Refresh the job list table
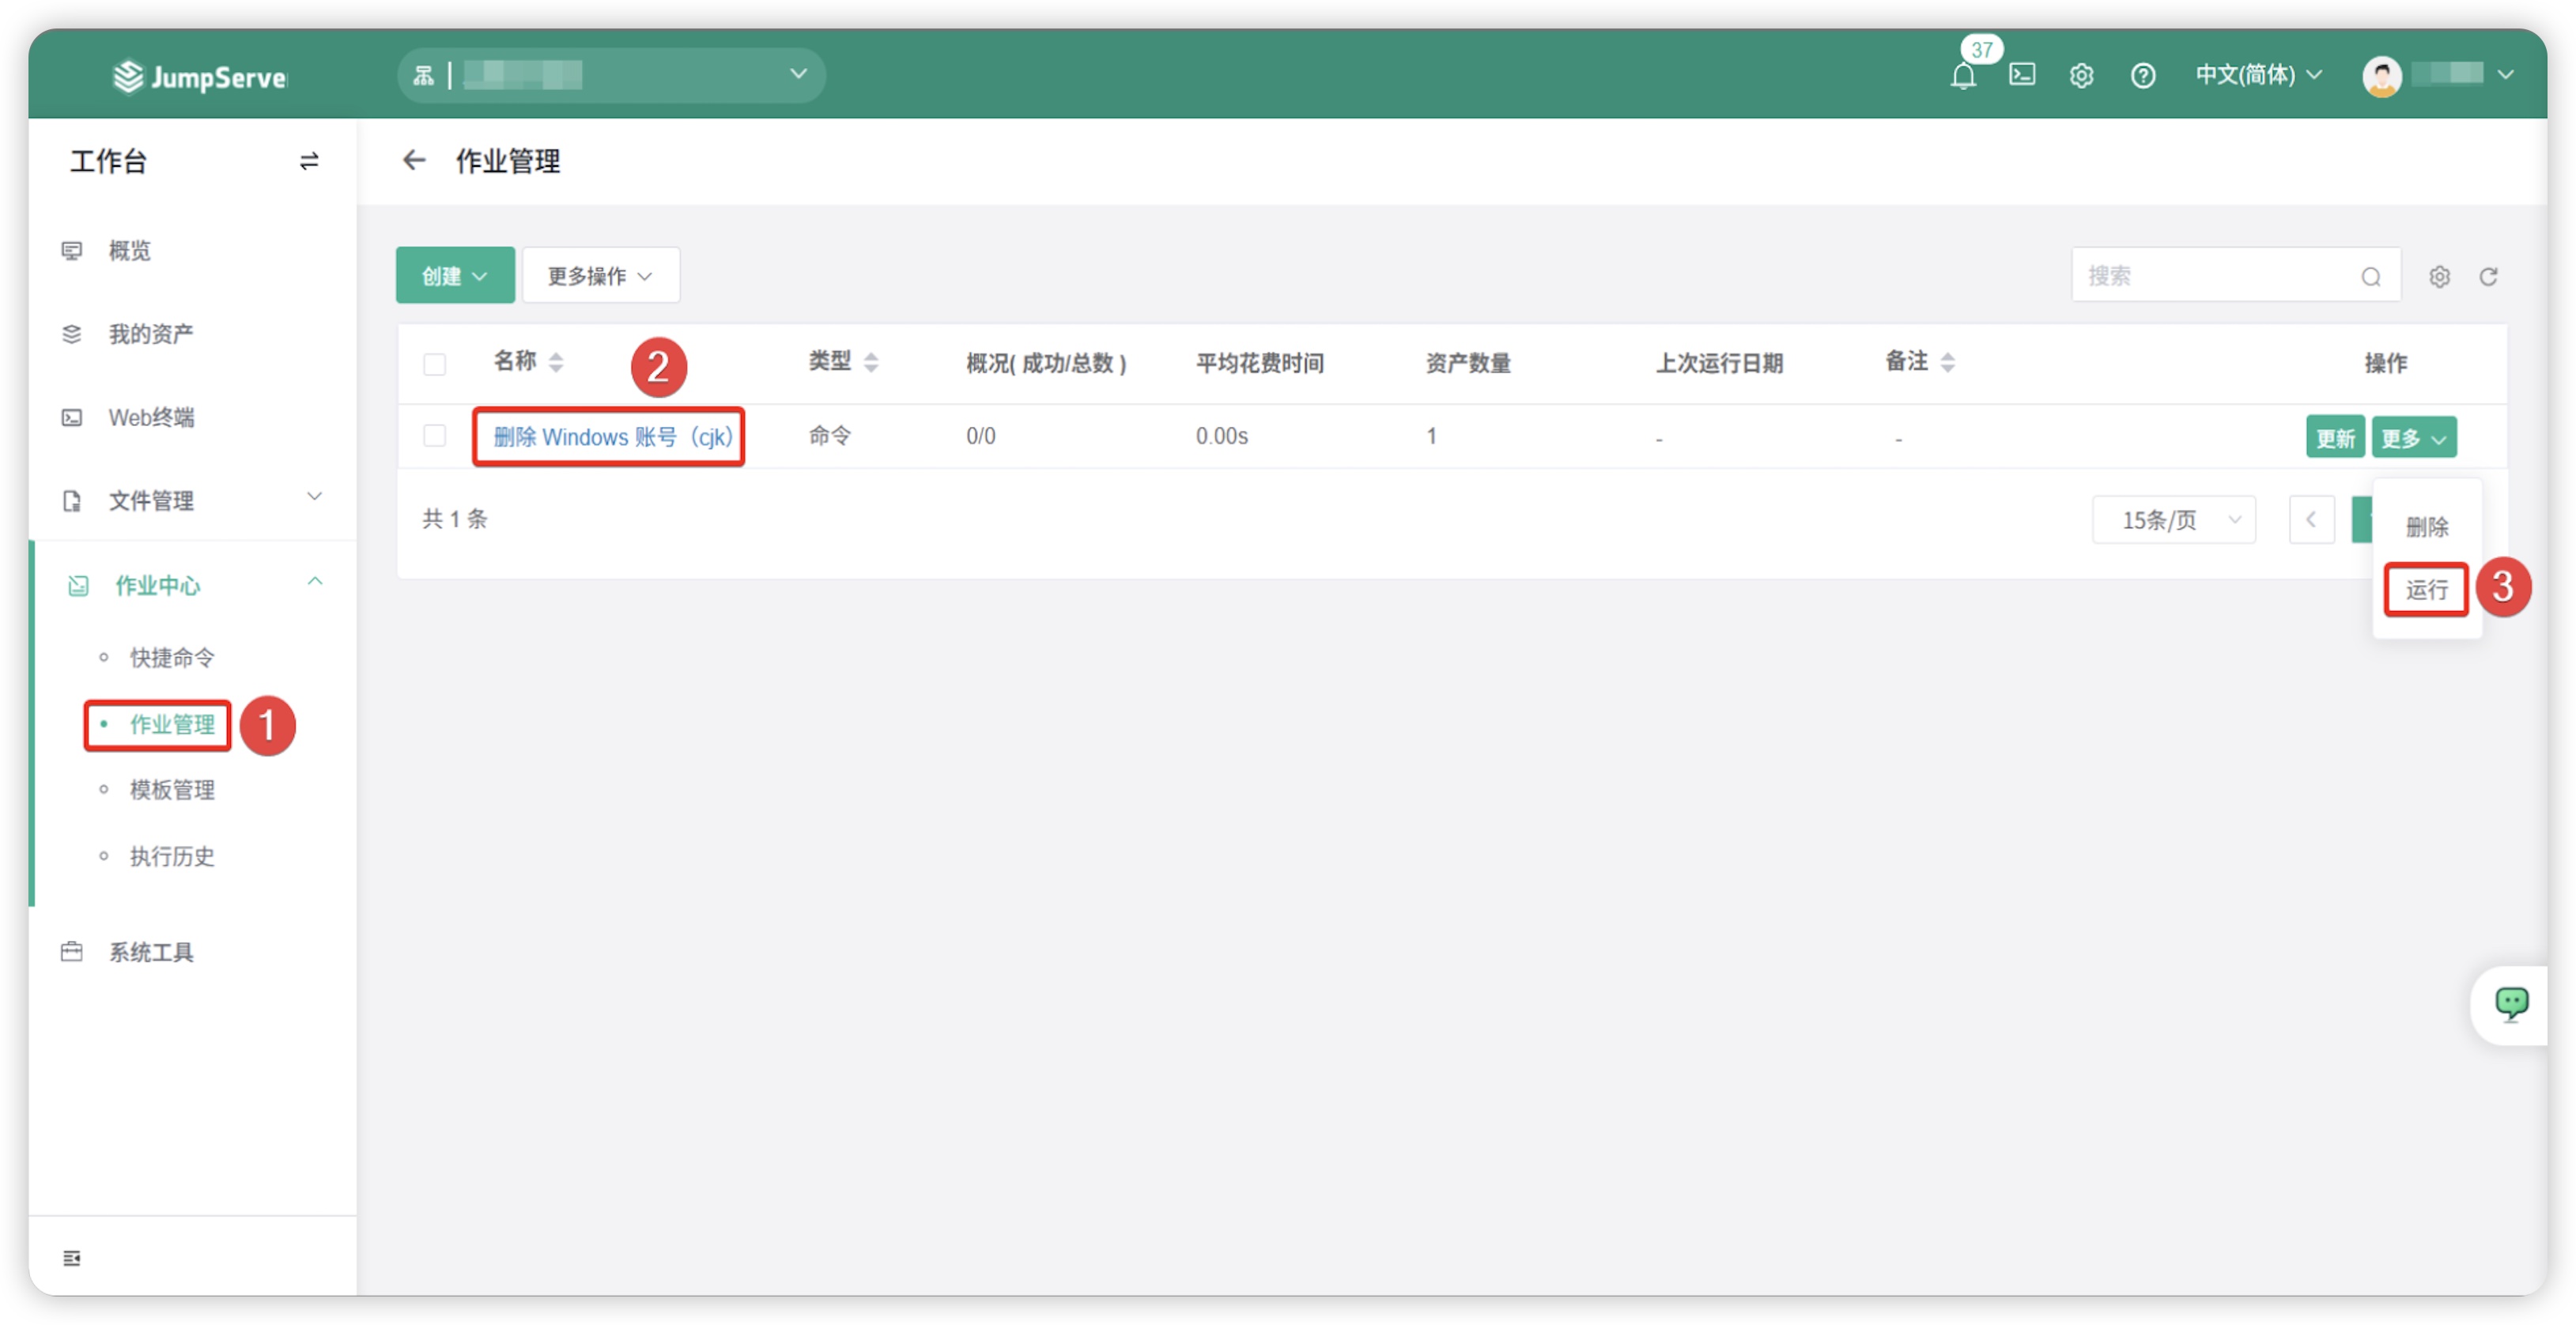This screenshot has height=1325, width=2576. coord(2488,277)
